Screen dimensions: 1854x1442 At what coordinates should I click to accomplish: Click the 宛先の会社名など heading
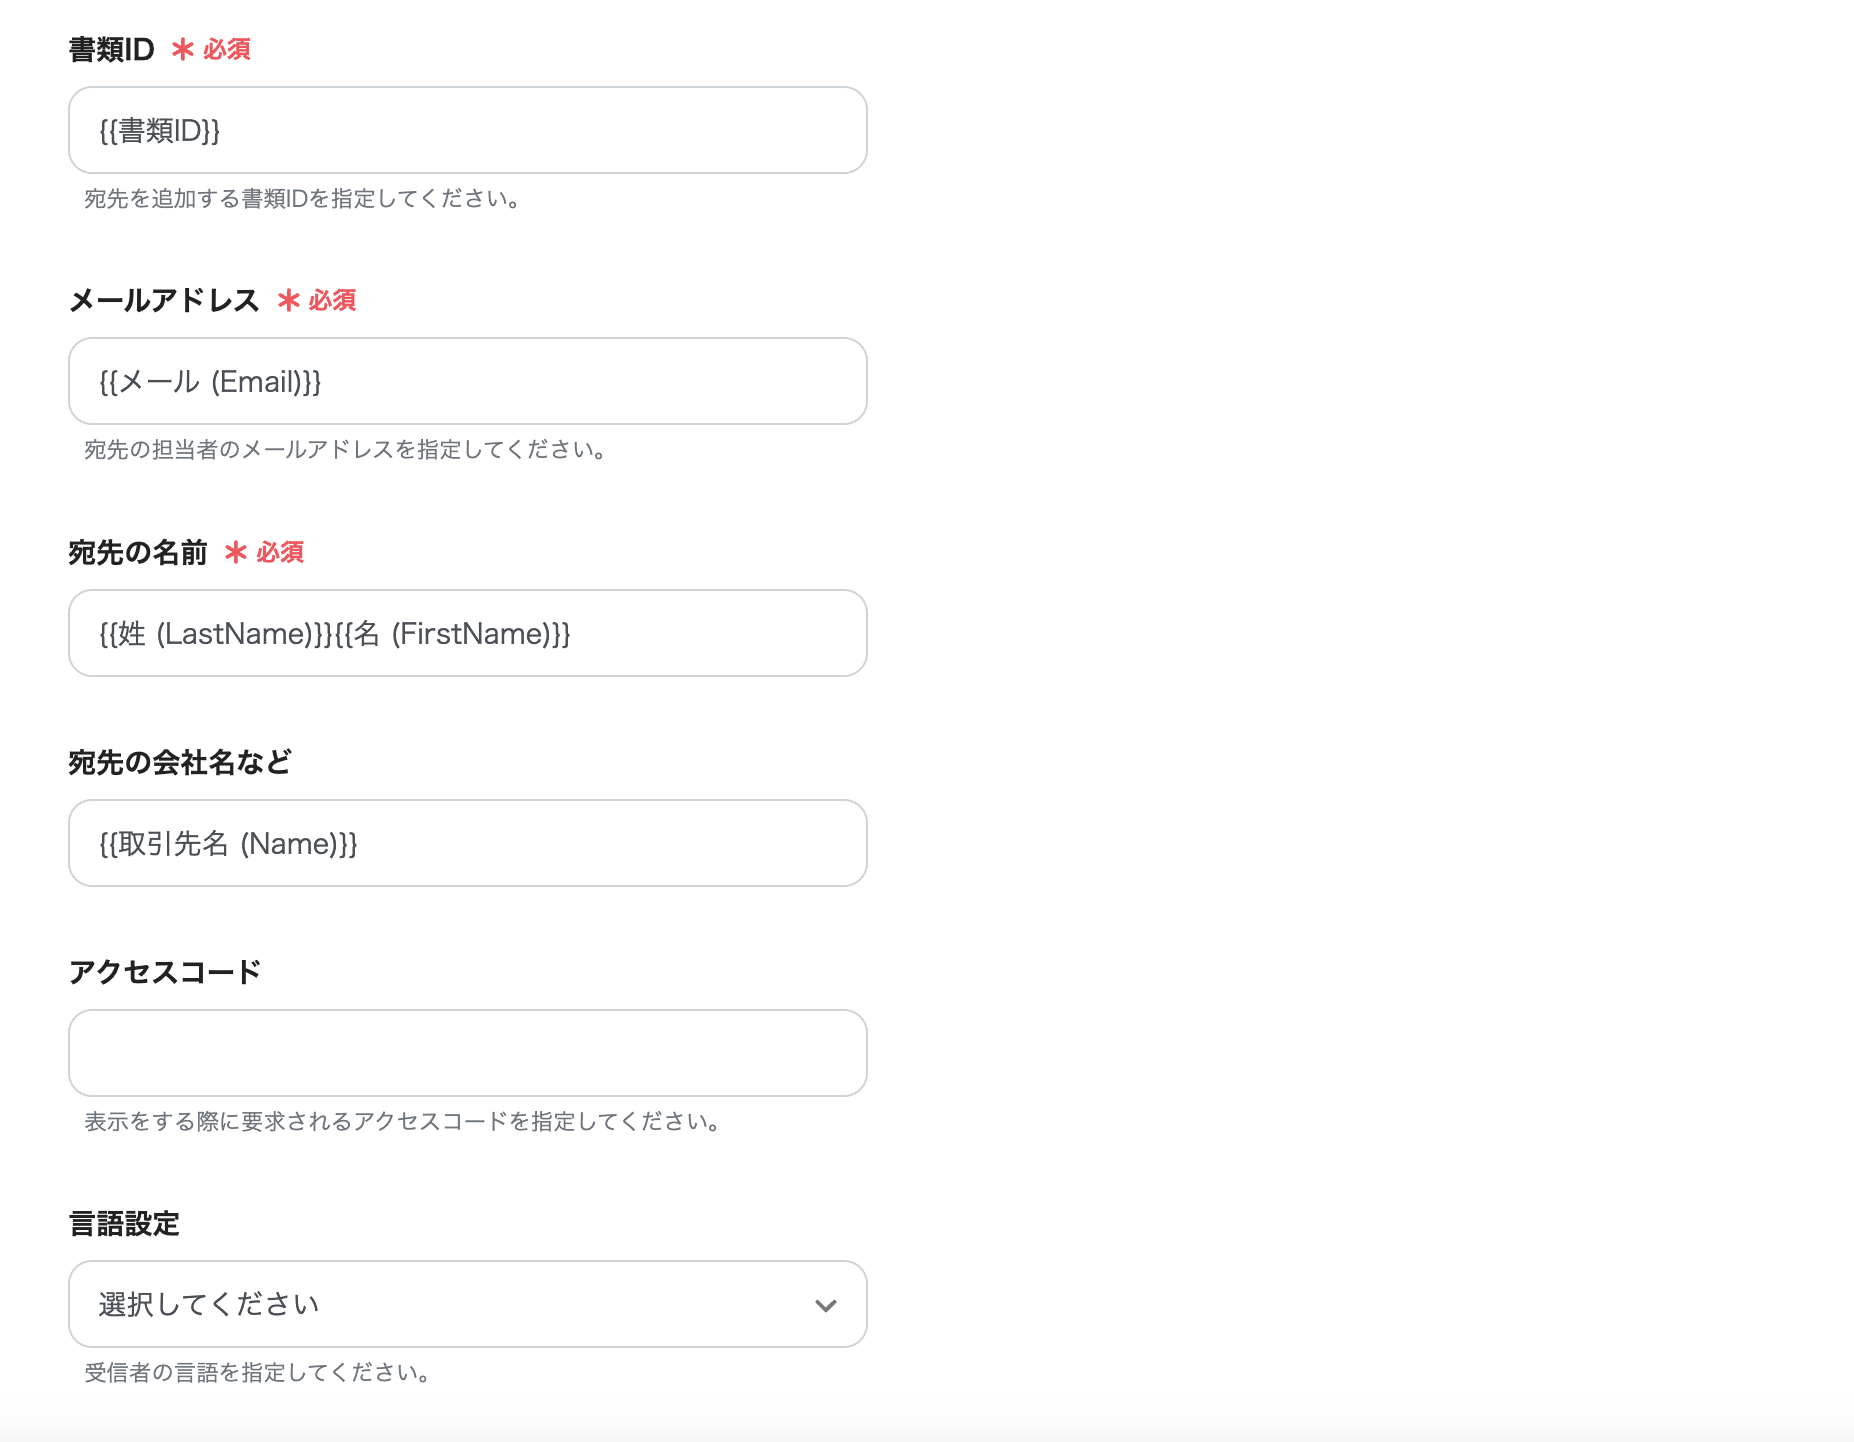point(180,762)
